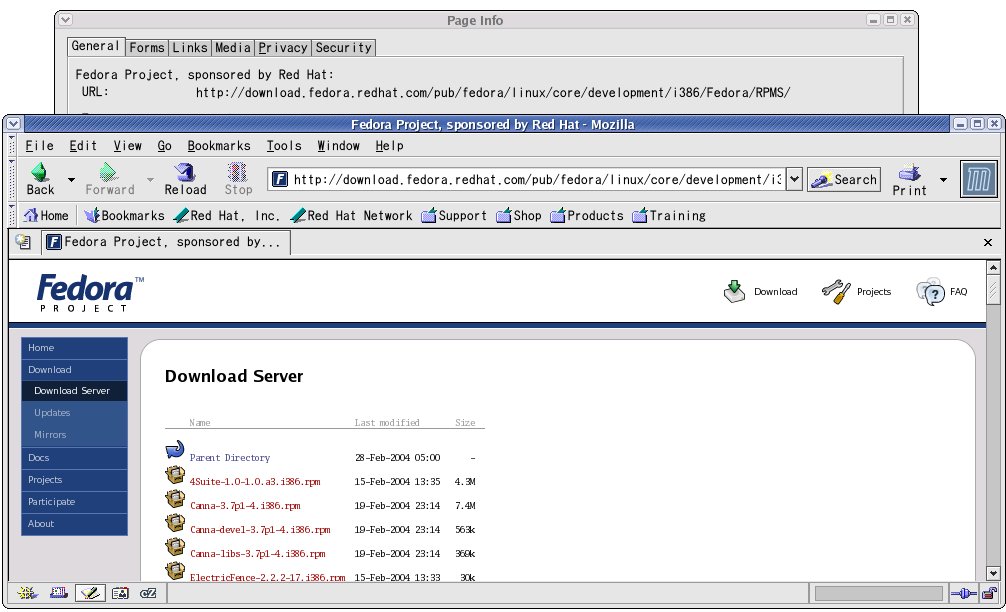Open the Home bookmark in personal toolbar

46,215
